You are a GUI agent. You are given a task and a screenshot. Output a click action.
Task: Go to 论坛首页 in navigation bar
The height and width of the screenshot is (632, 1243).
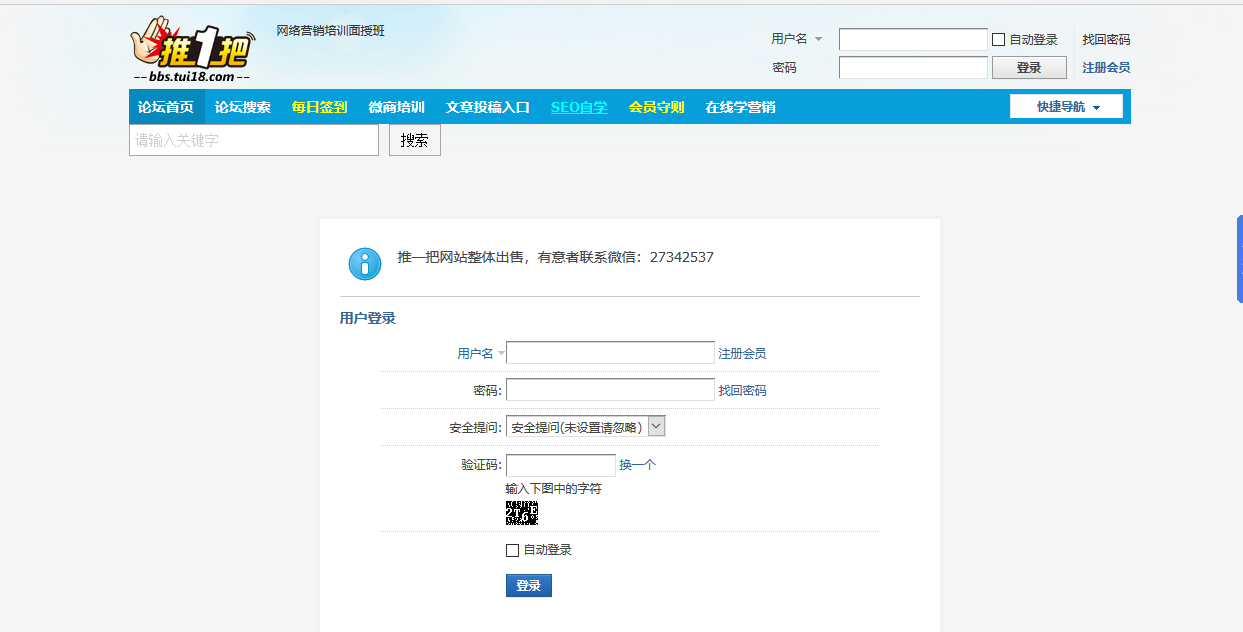[166, 107]
